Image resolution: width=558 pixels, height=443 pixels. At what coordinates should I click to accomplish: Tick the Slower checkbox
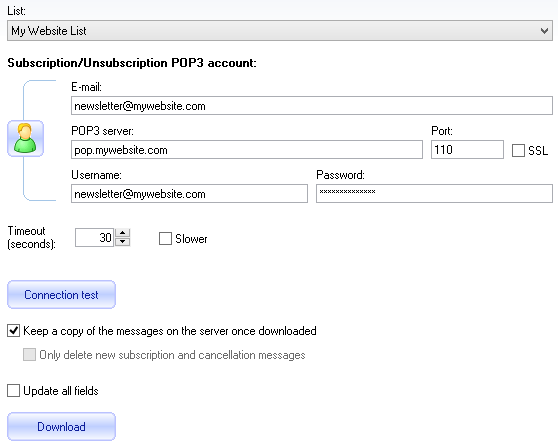coord(165,239)
